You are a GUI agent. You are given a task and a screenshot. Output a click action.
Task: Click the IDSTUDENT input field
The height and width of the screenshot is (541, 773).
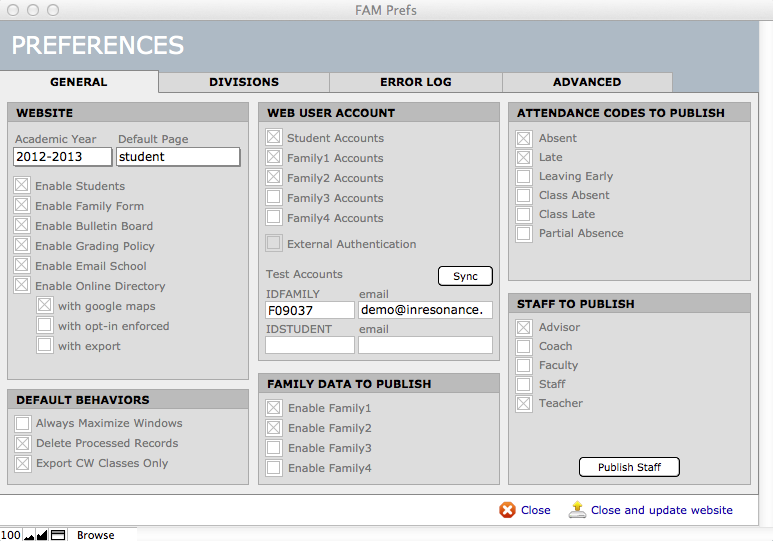click(309, 345)
